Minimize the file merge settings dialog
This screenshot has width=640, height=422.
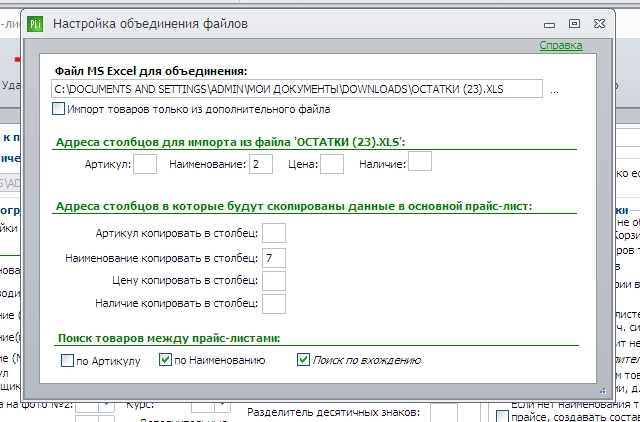coord(549,25)
